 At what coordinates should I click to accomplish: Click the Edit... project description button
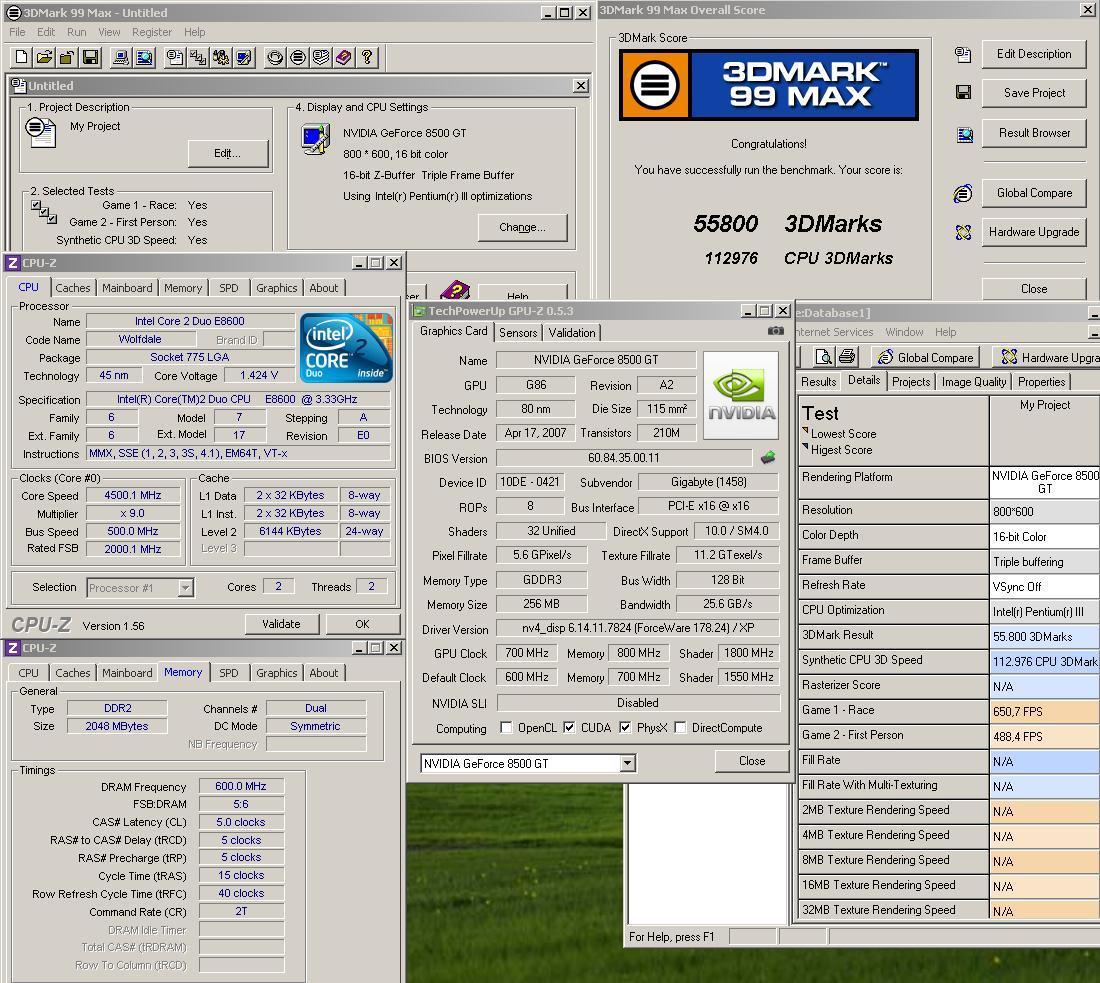click(227, 153)
